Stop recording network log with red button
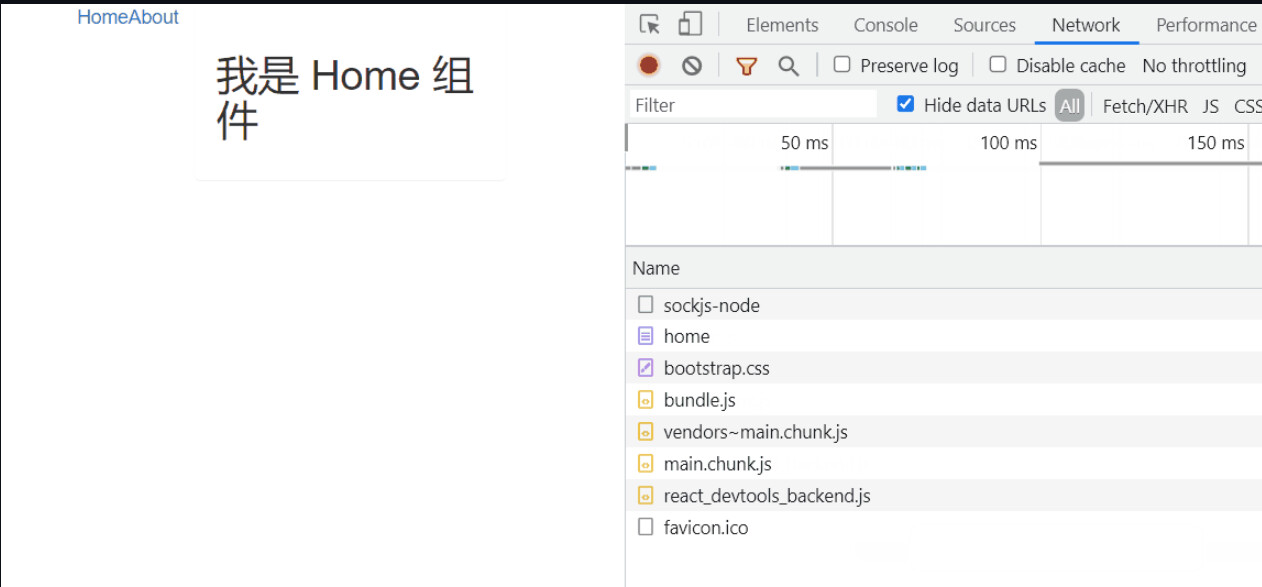The width and height of the screenshot is (1262, 587). pyautogui.click(x=649, y=65)
